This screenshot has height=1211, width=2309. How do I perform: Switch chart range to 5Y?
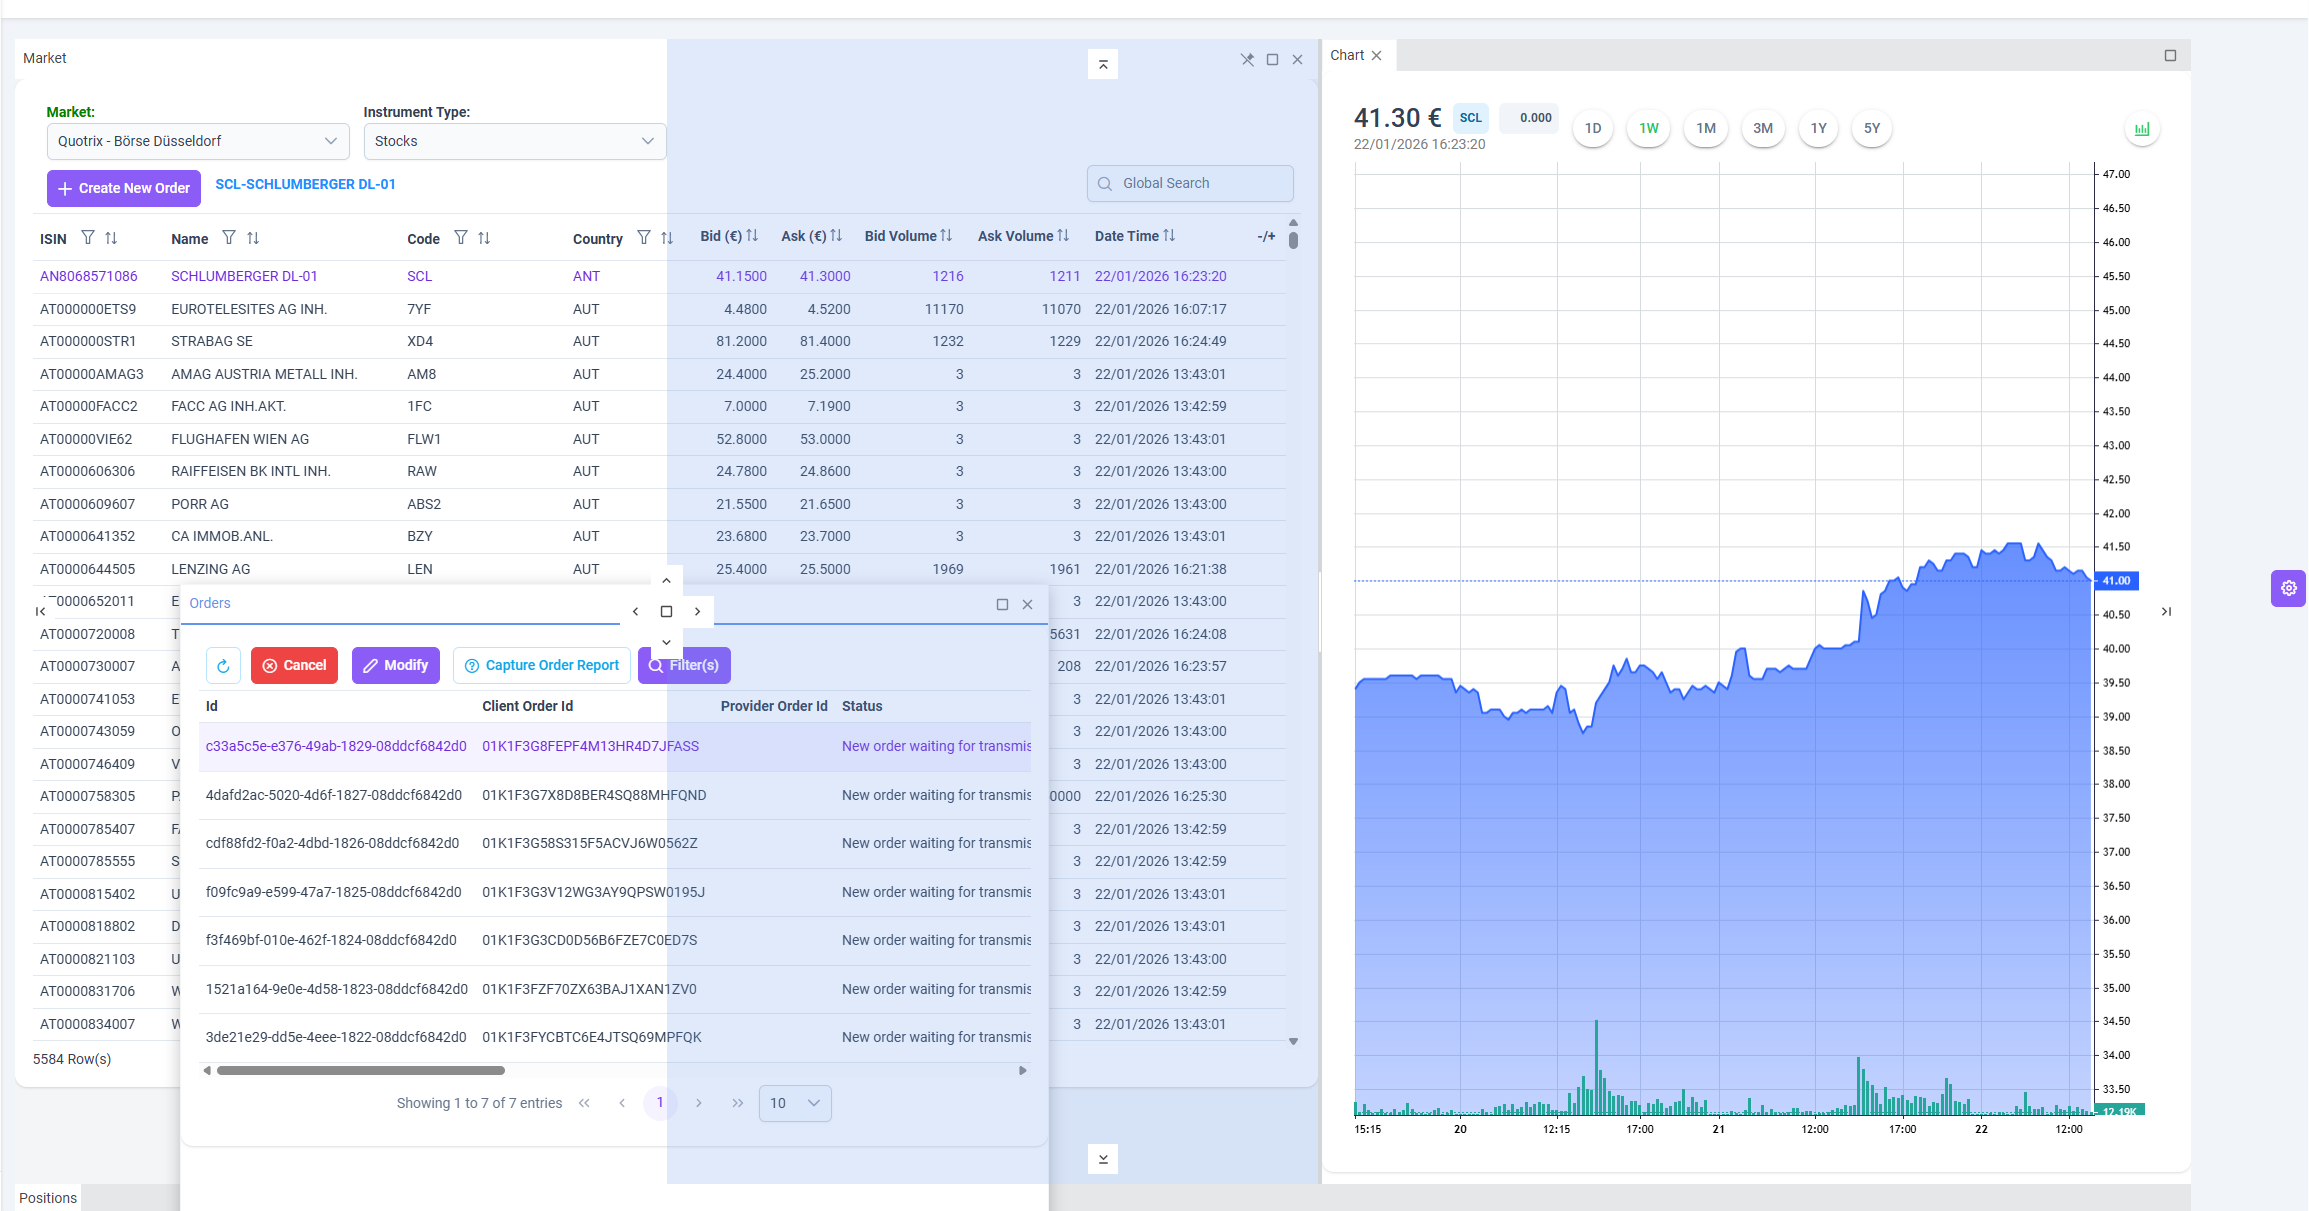[x=1872, y=128]
